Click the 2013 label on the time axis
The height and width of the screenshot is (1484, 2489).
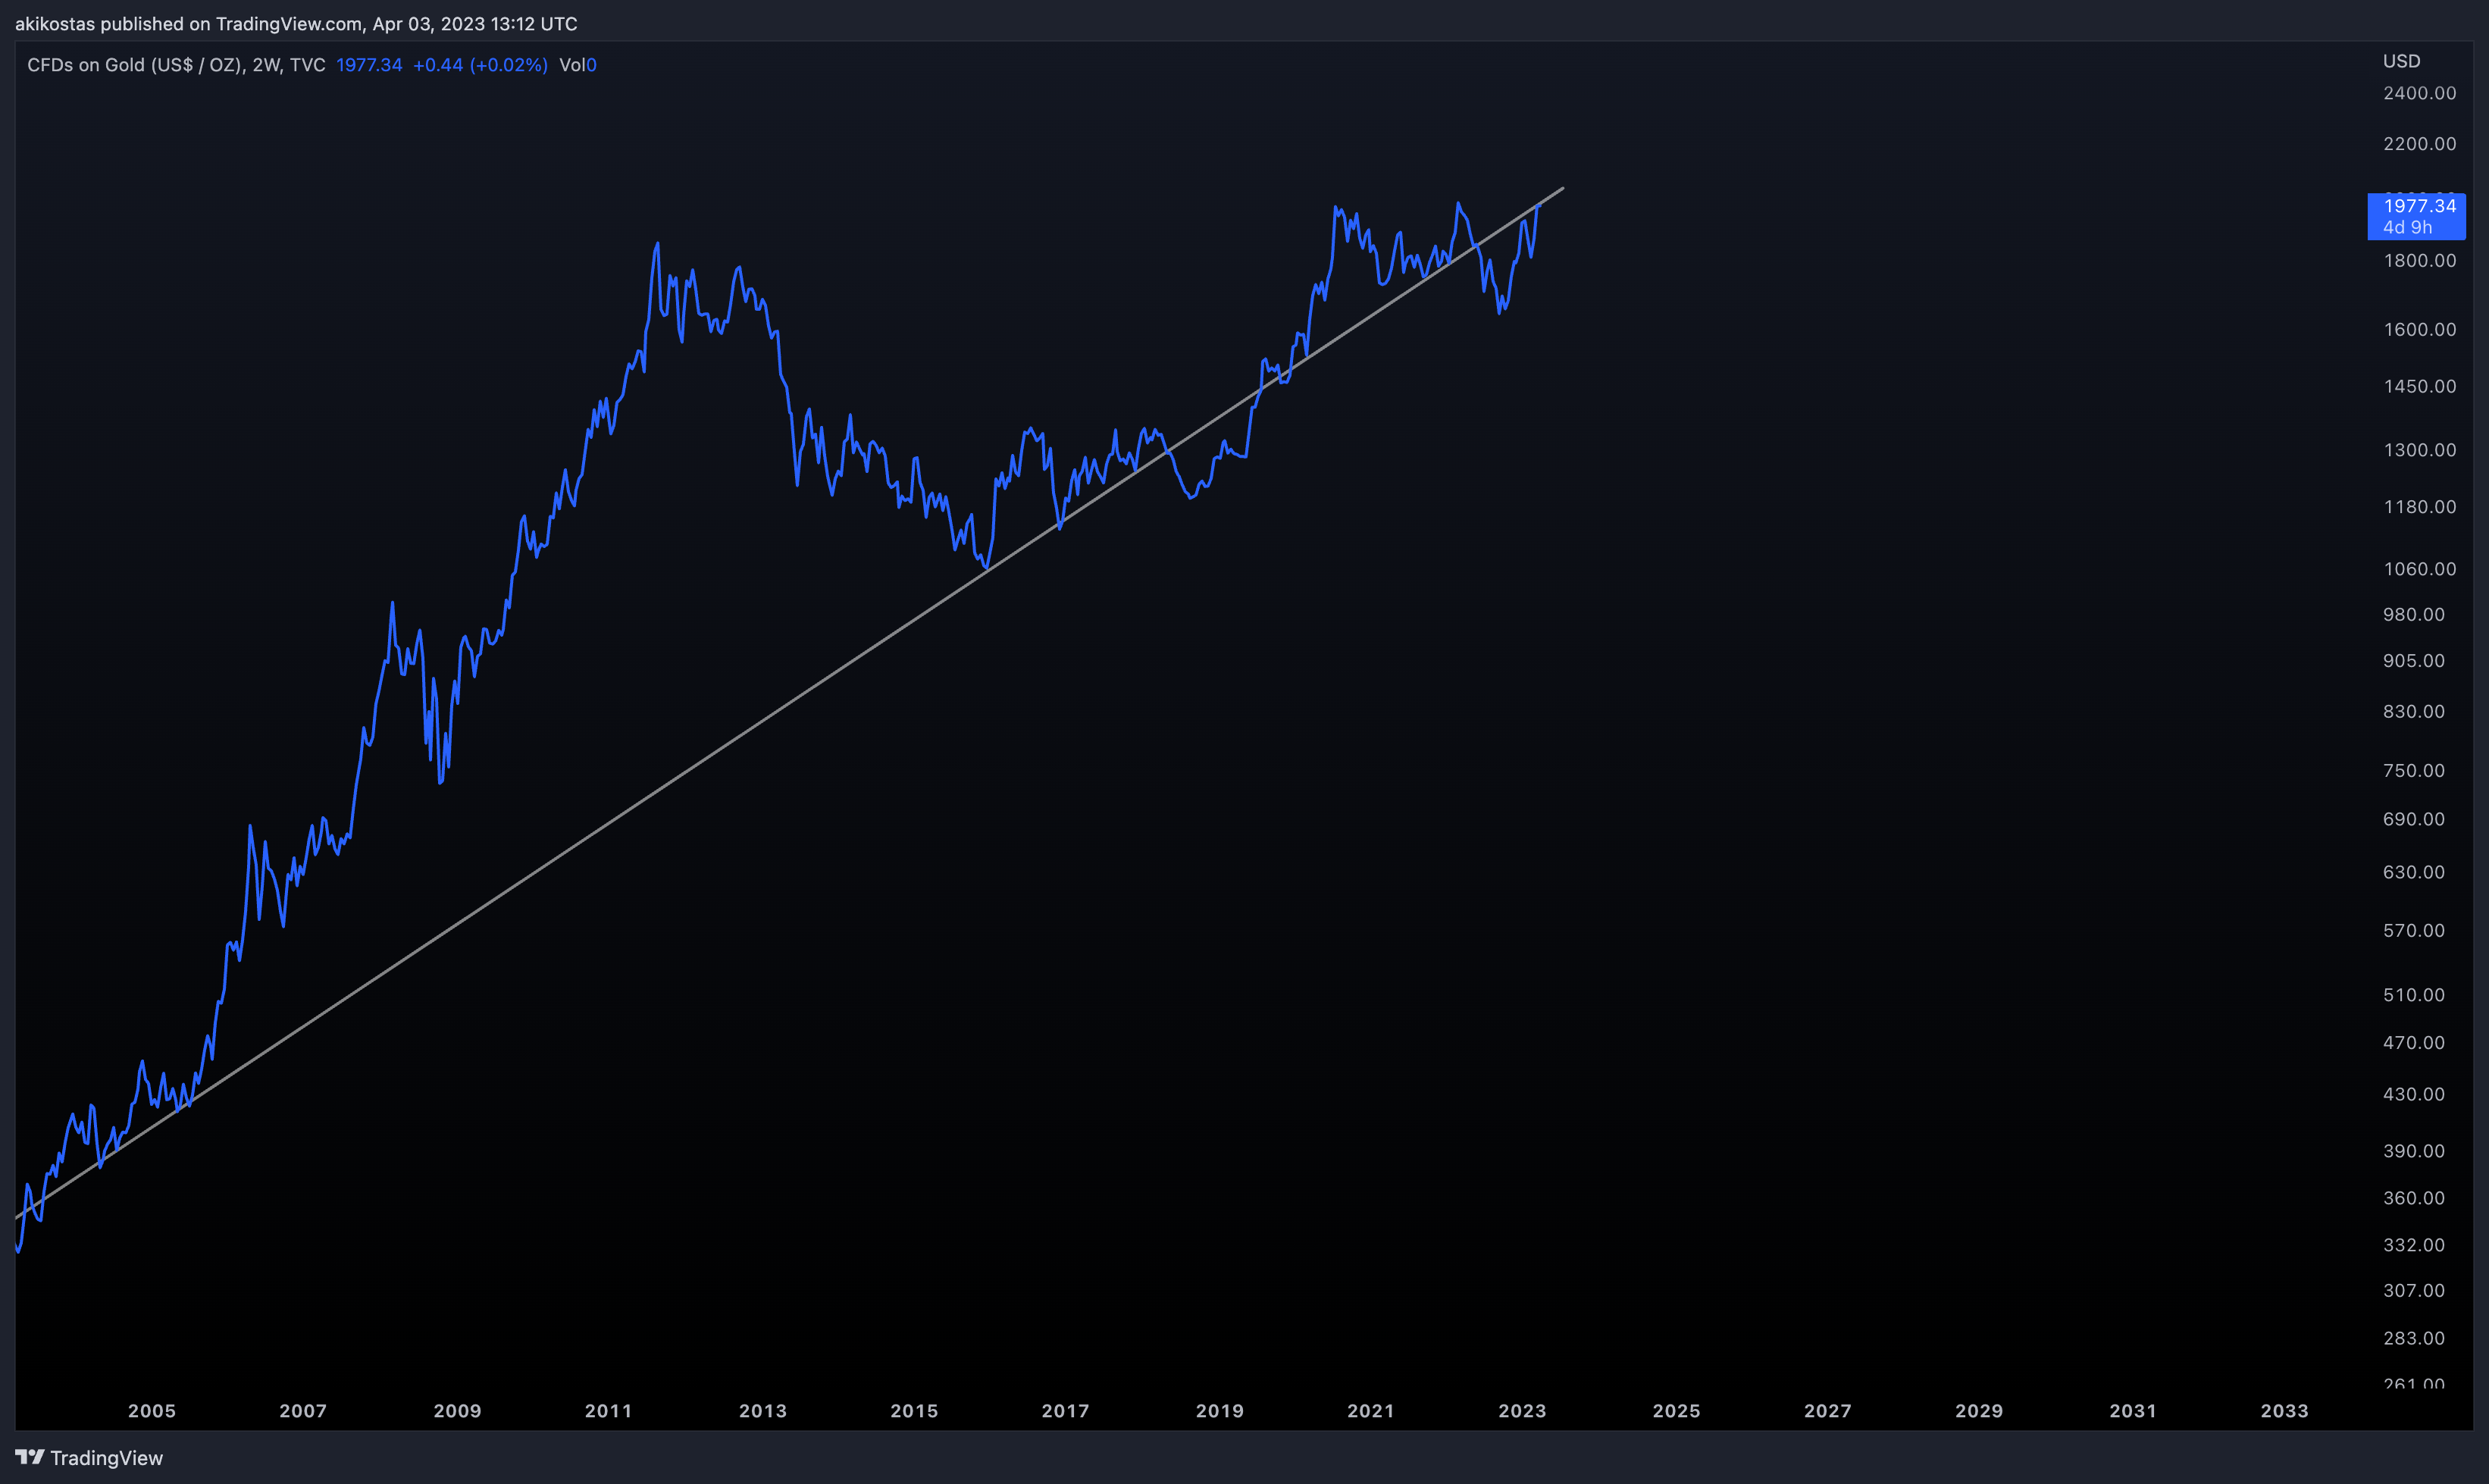pyautogui.click(x=763, y=1411)
